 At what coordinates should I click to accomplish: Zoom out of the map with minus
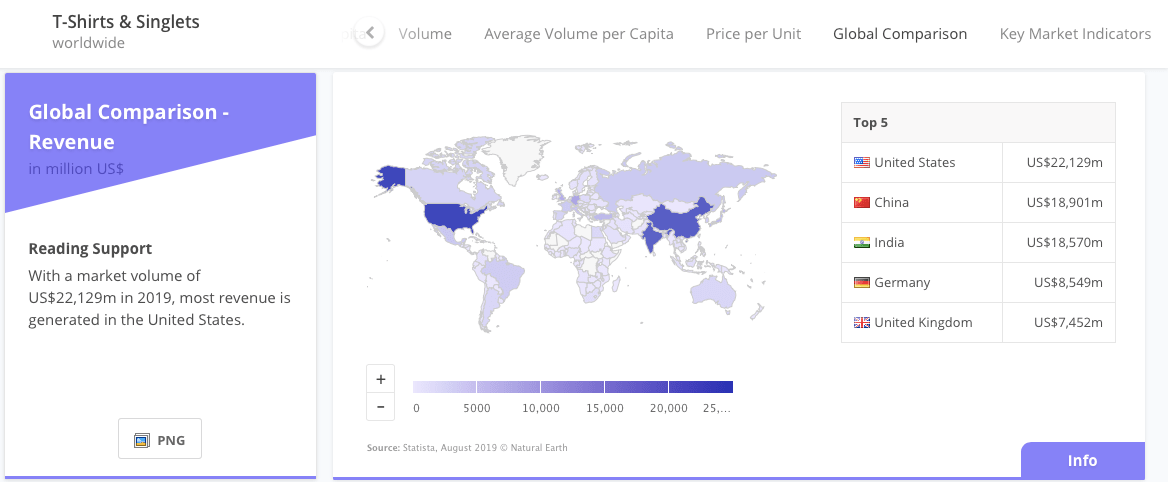pos(381,407)
